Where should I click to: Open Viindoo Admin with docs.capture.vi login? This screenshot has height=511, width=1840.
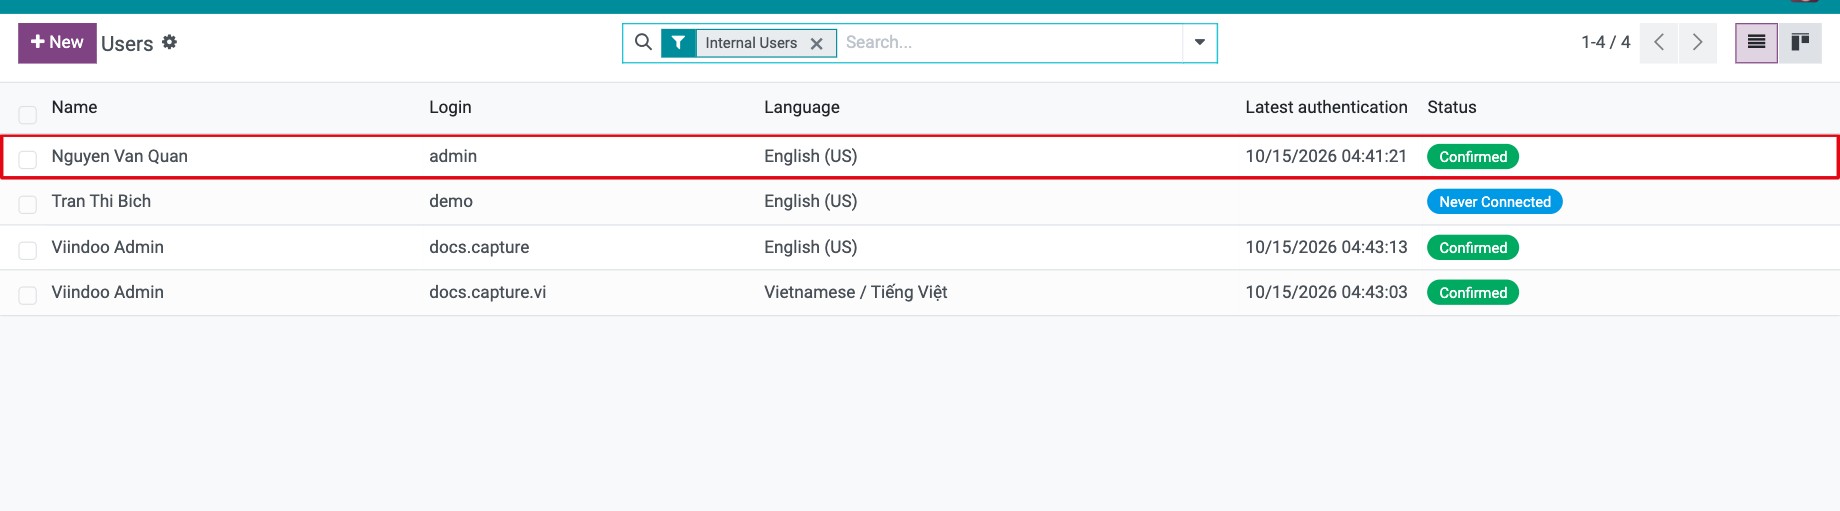click(108, 292)
